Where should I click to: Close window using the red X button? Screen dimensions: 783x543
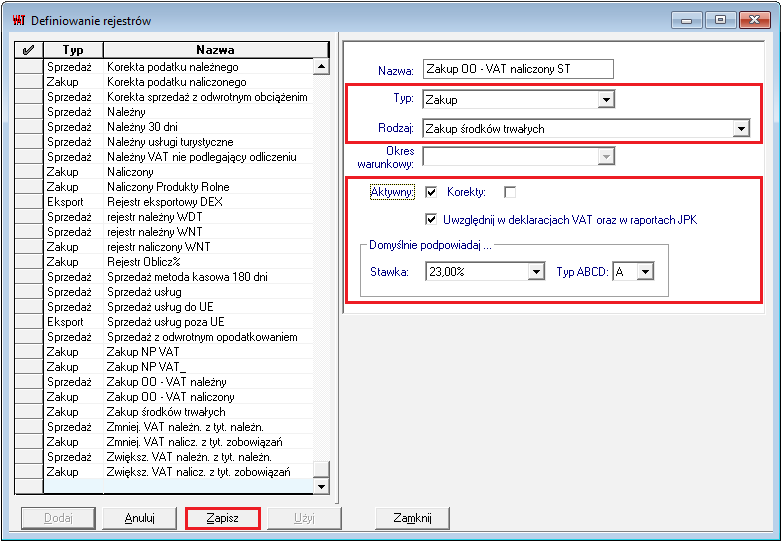(x=754, y=20)
